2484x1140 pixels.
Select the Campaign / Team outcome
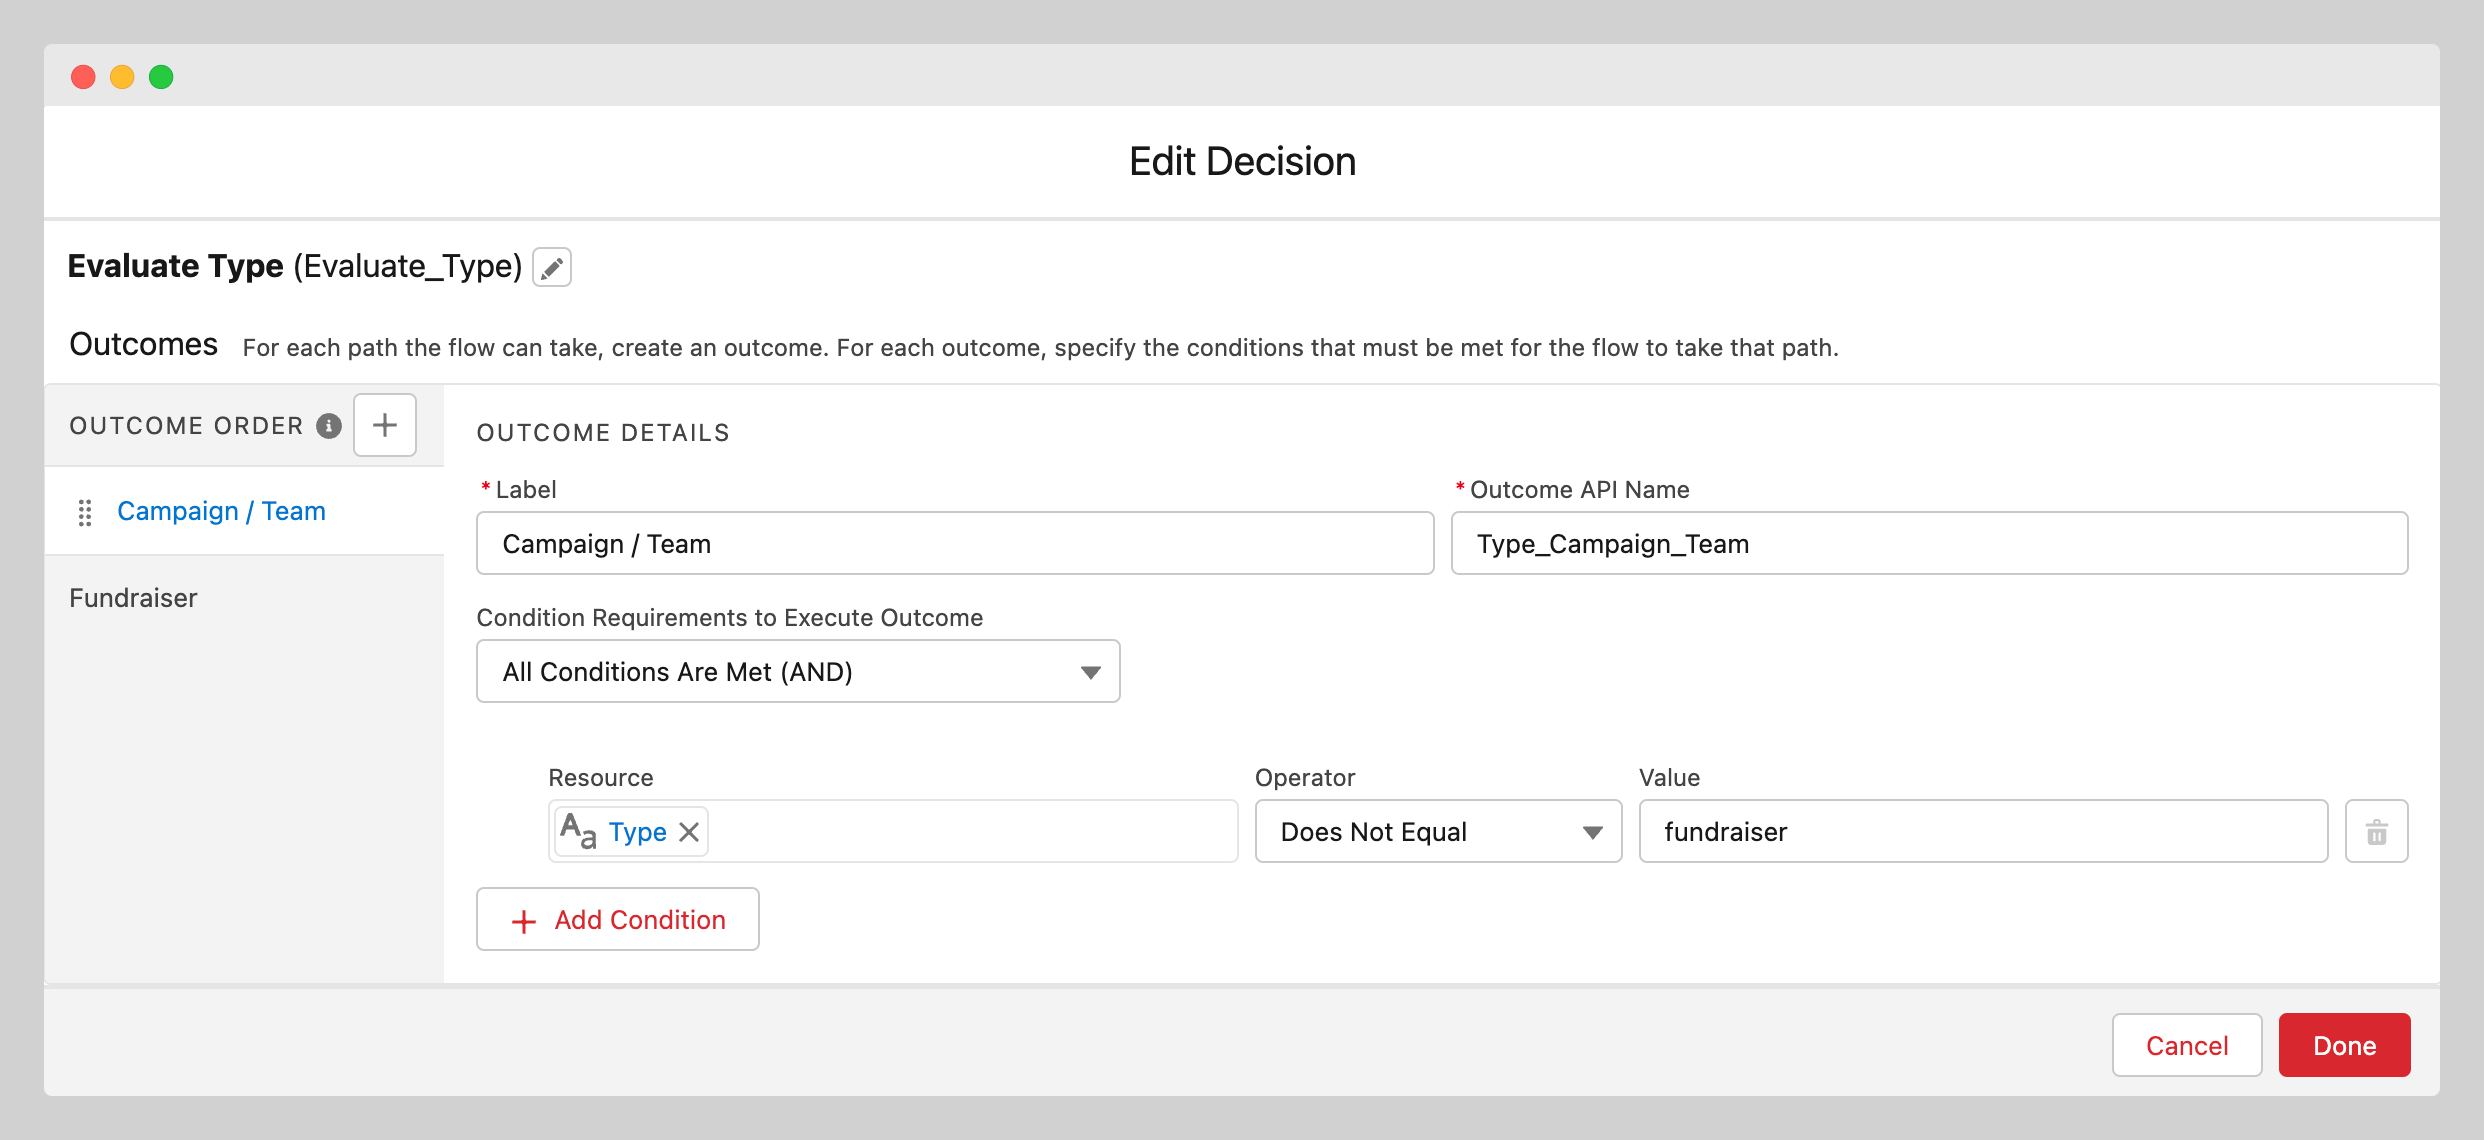[x=221, y=511]
